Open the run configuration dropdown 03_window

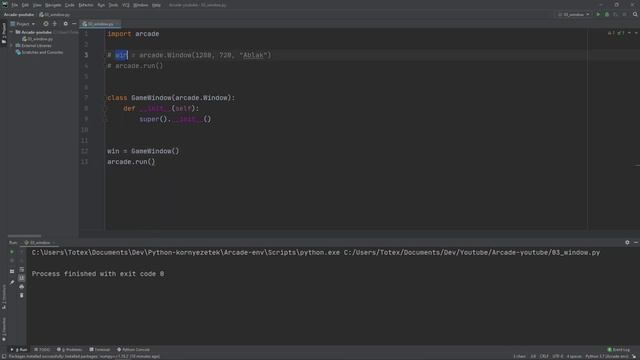pyautogui.click(x=574, y=14)
